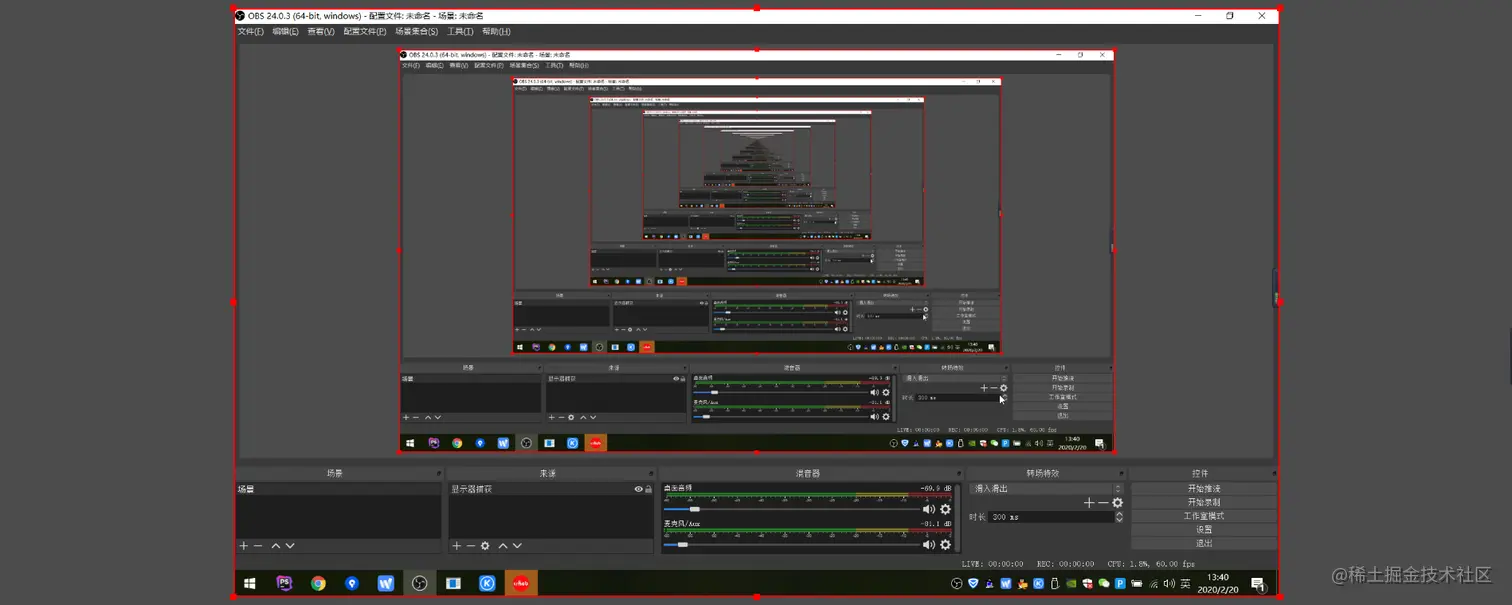The height and width of the screenshot is (605, 1512).
Task: Open notification center in system tray
Action: [1258, 584]
